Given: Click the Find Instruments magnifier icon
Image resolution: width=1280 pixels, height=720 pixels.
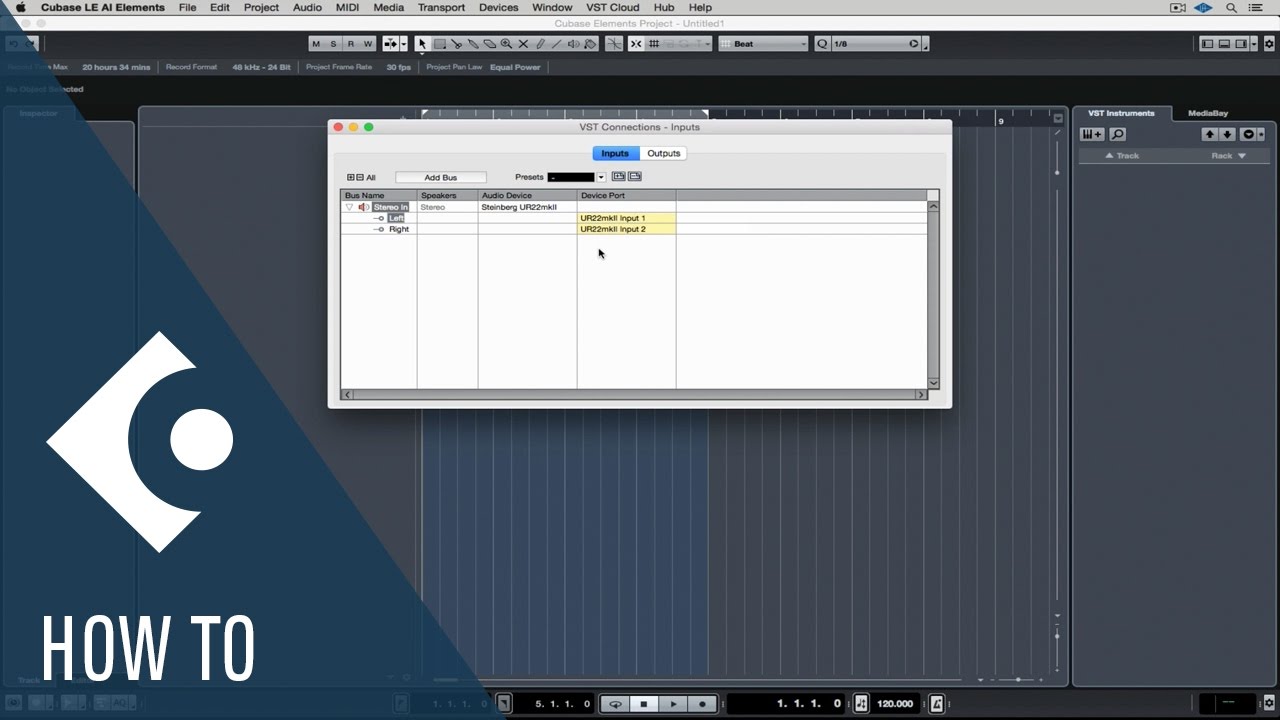Looking at the screenshot, I should coord(1118,134).
